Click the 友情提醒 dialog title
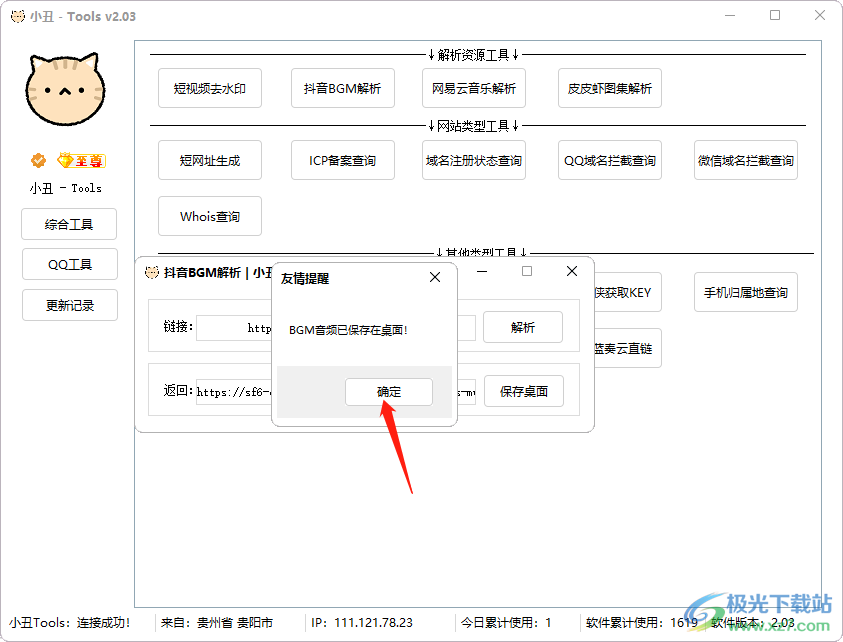 click(x=305, y=279)
